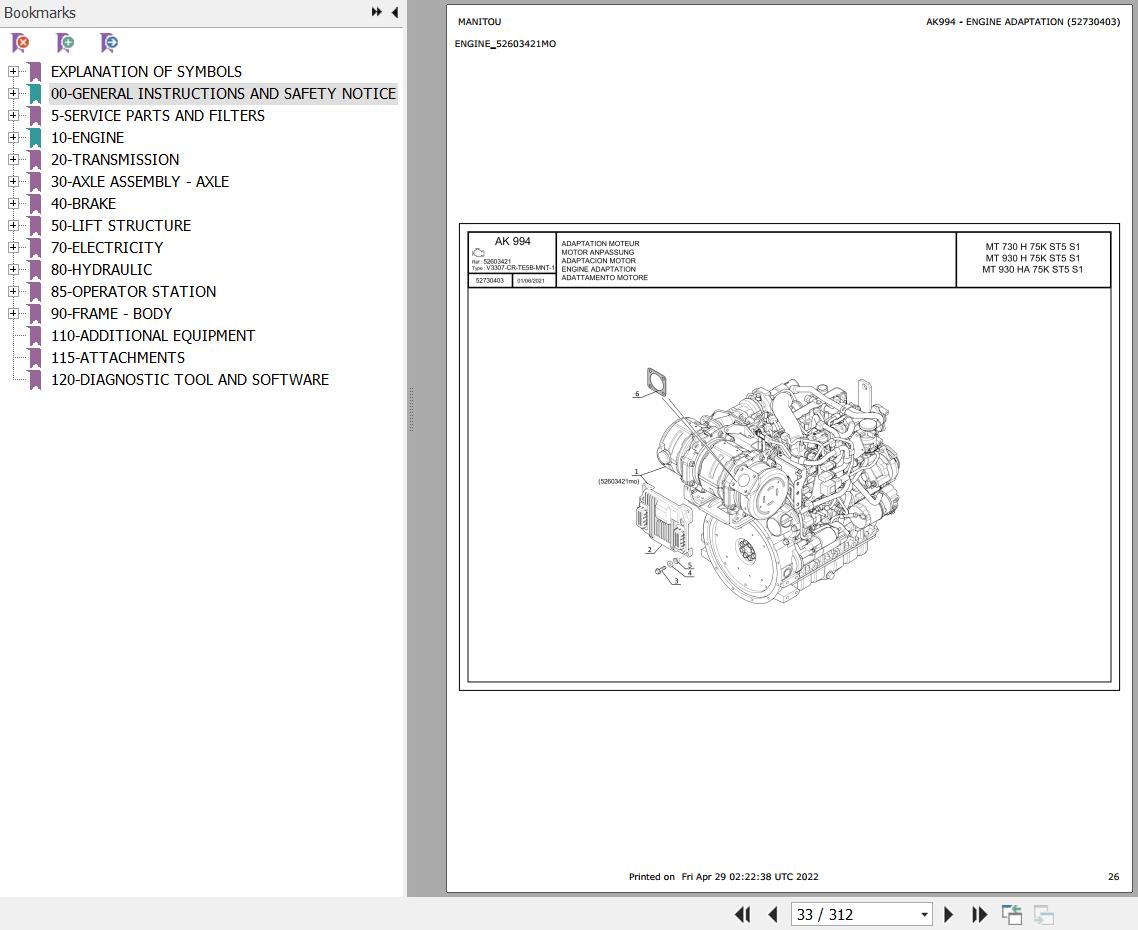The image size is (1138, 930).
Task: Click the (52603421mo) part reference label
Action: click(x=618, y=481)
